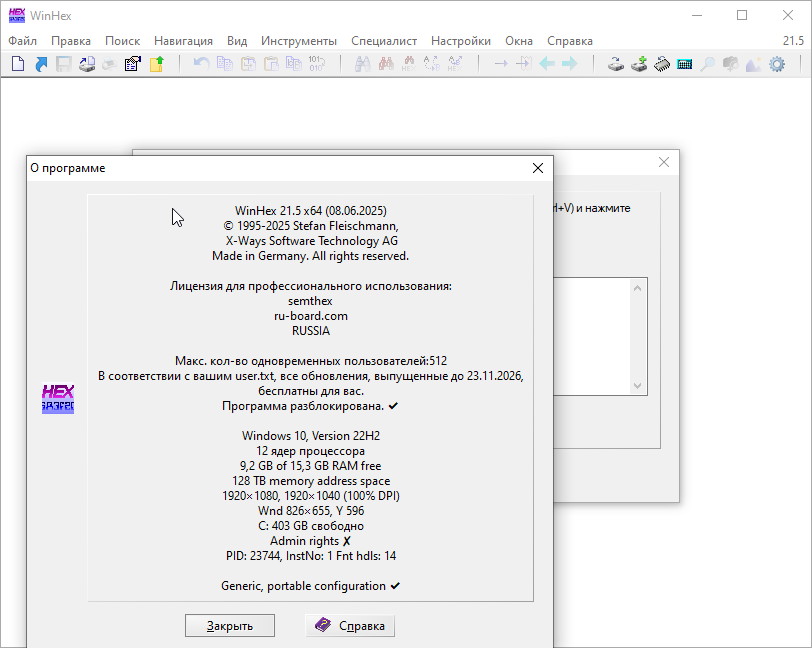812x648 pixels.
Task: Click the '9,2 GB of 15,3 GB RAM free' line
Action: click(x=310, y=466)
